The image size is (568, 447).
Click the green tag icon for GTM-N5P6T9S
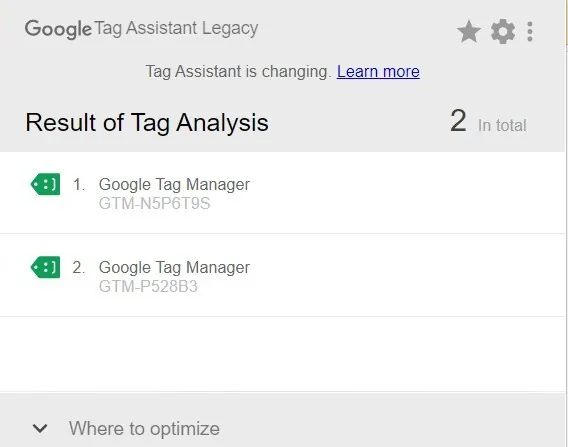coord(45,184)
